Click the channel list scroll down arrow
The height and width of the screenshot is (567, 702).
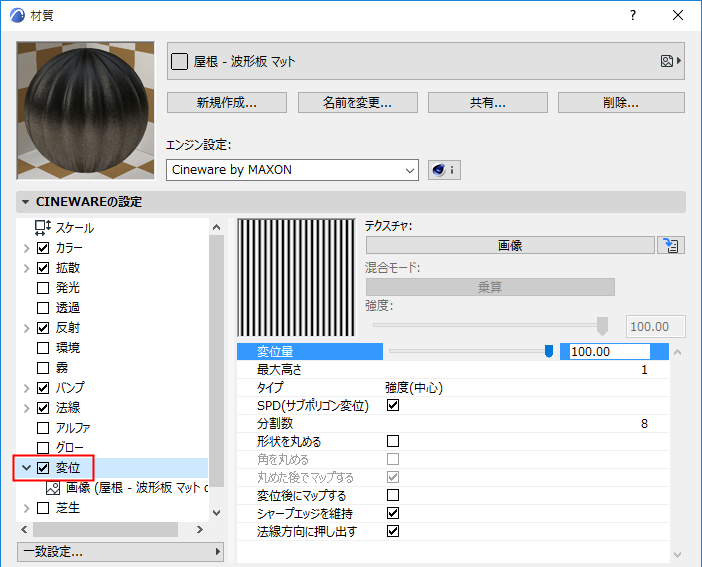tap(217, 513)
